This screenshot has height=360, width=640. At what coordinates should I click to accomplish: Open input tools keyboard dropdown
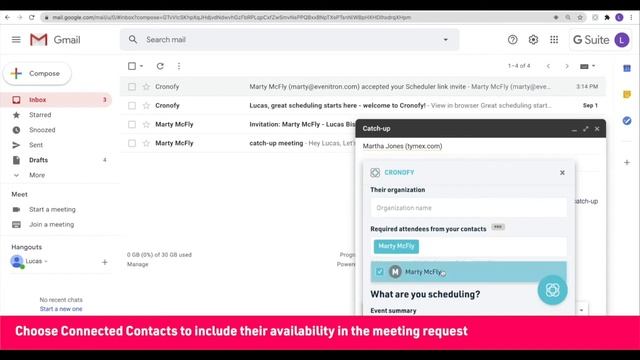tap(587, 66)
